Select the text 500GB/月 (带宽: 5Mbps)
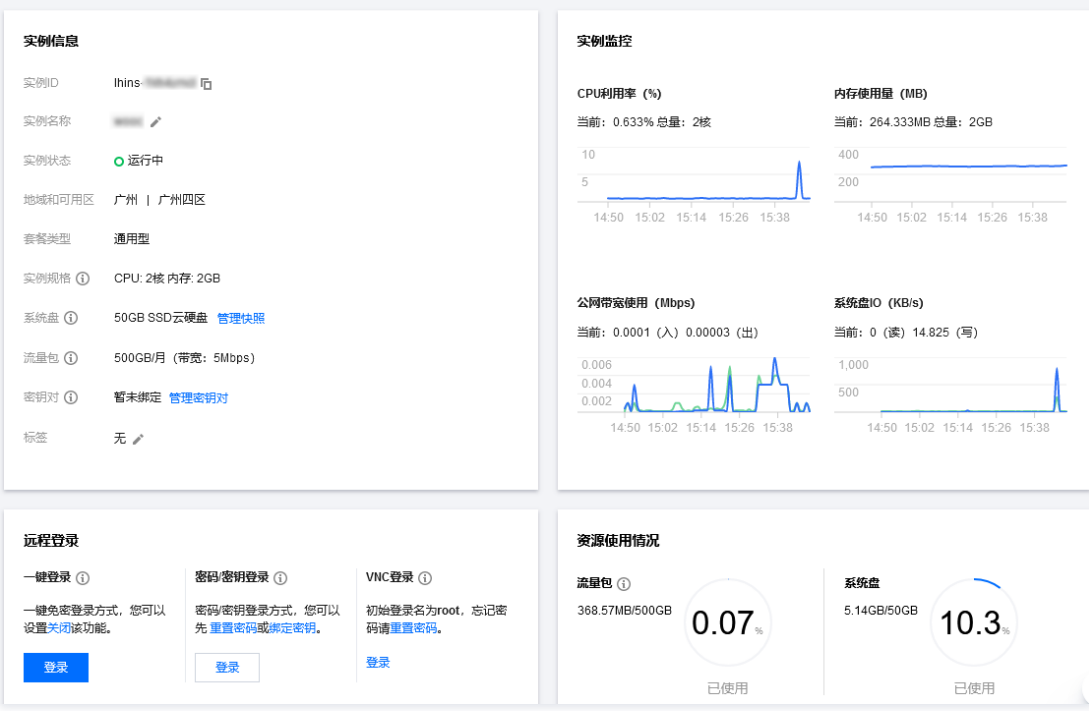 (185, 358)
